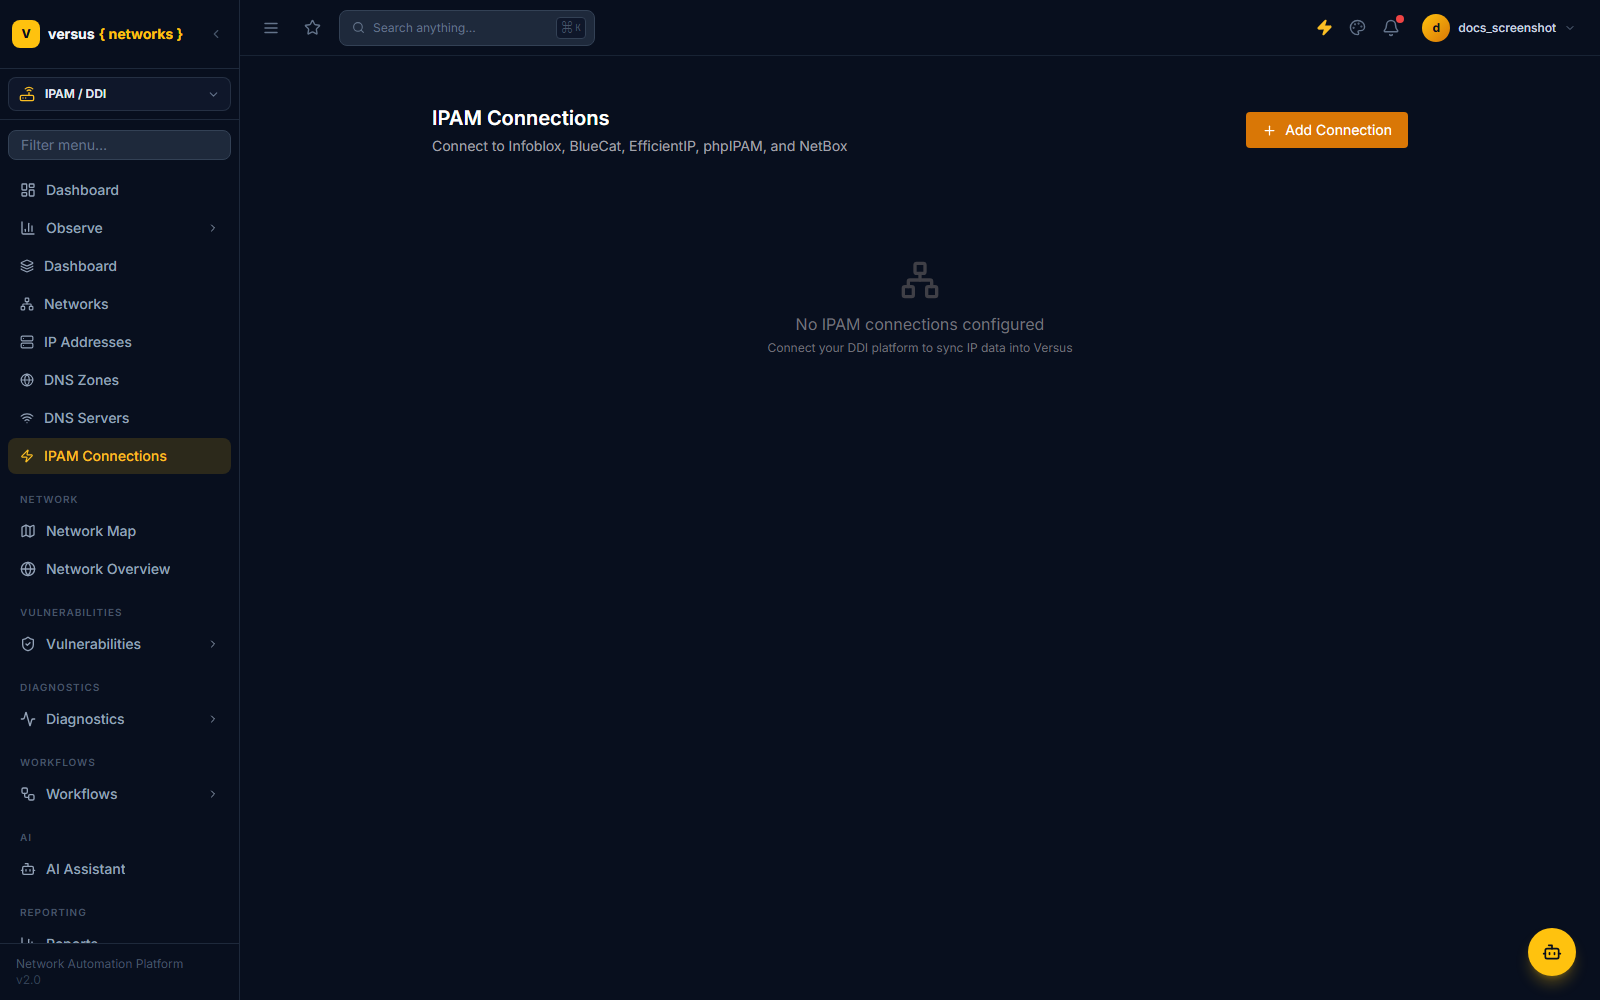This screenshot has width=1600, height=1000.
Task: Click the v2.0 version label
Action: coord(28,980)
